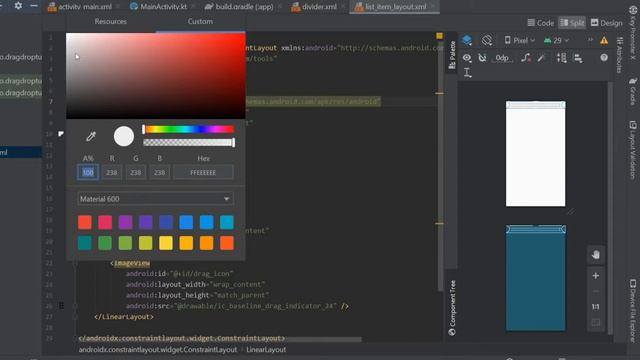This screenshot has height=360, width=640.
Task: Open the 0dp default margins control
Action: point(502,58)
